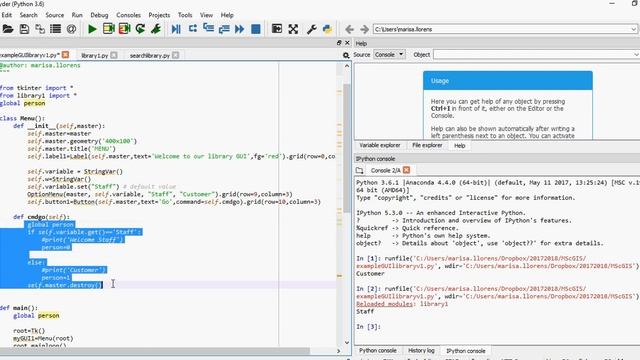Start debugging the file
This screenshot has width=640, height=360.
(x=176, y=29)
